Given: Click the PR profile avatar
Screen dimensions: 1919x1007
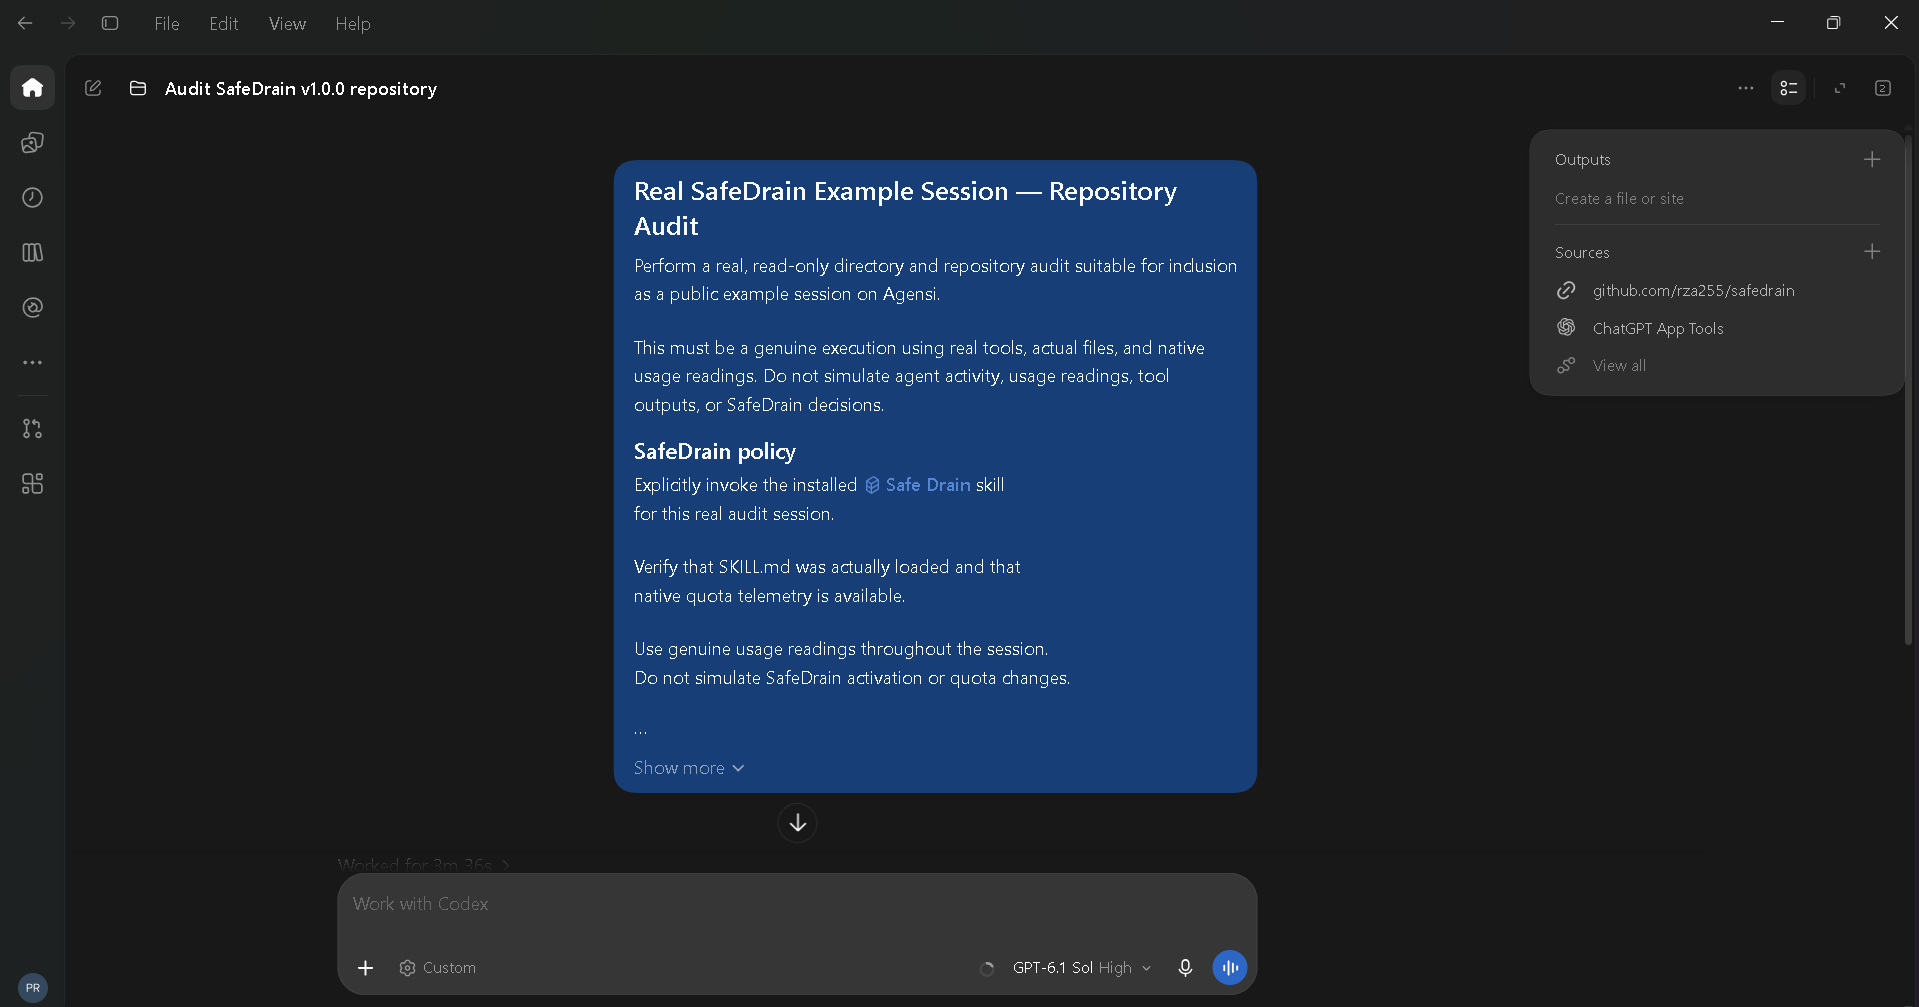Looking at the screenshot, I should 33,987.
